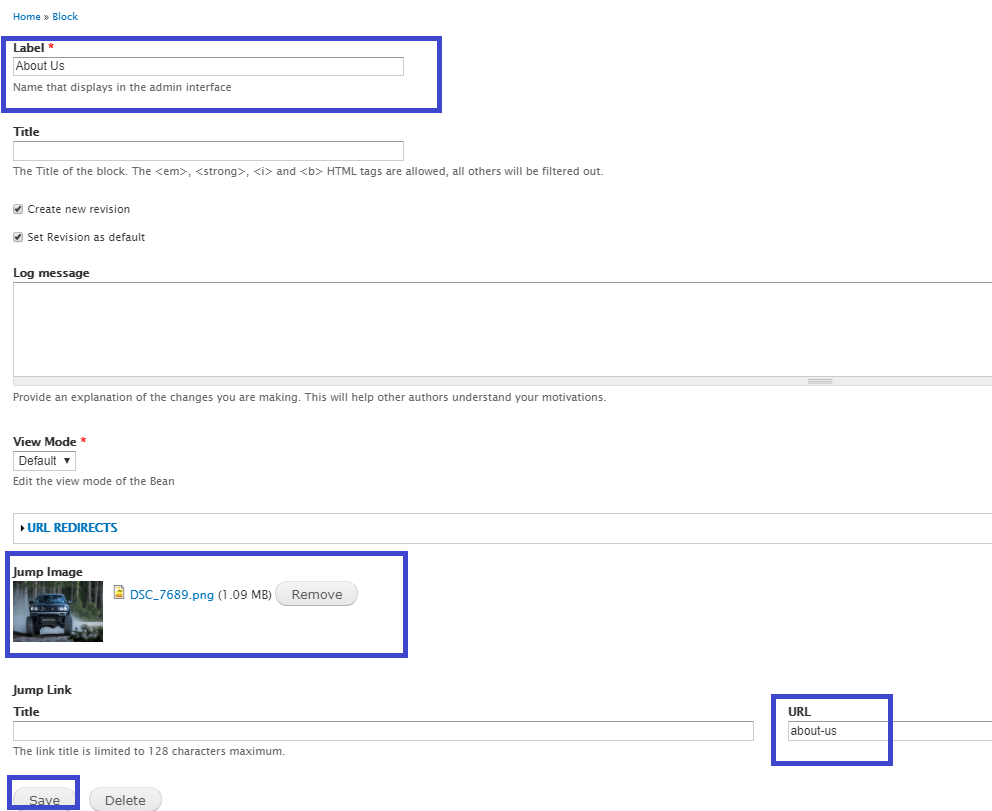Expand the URL REDIRECTS section
Image resolution: width=992 pixels, height=811 pixels.
click(72, 528)
